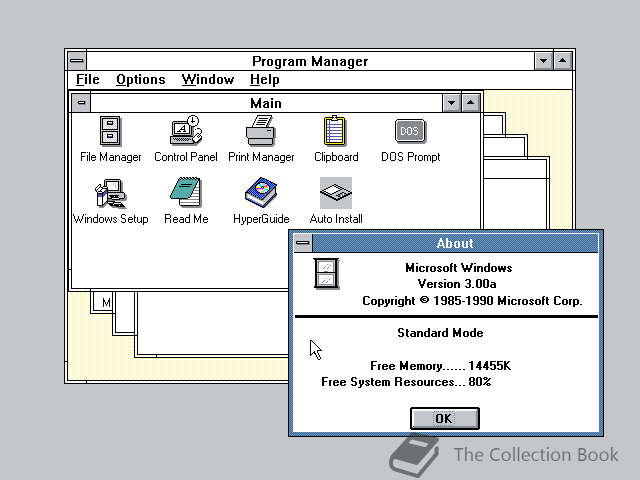Minimize the Program Manager window
This screenshot has width=640, height=480.
(x=543, y=61)
